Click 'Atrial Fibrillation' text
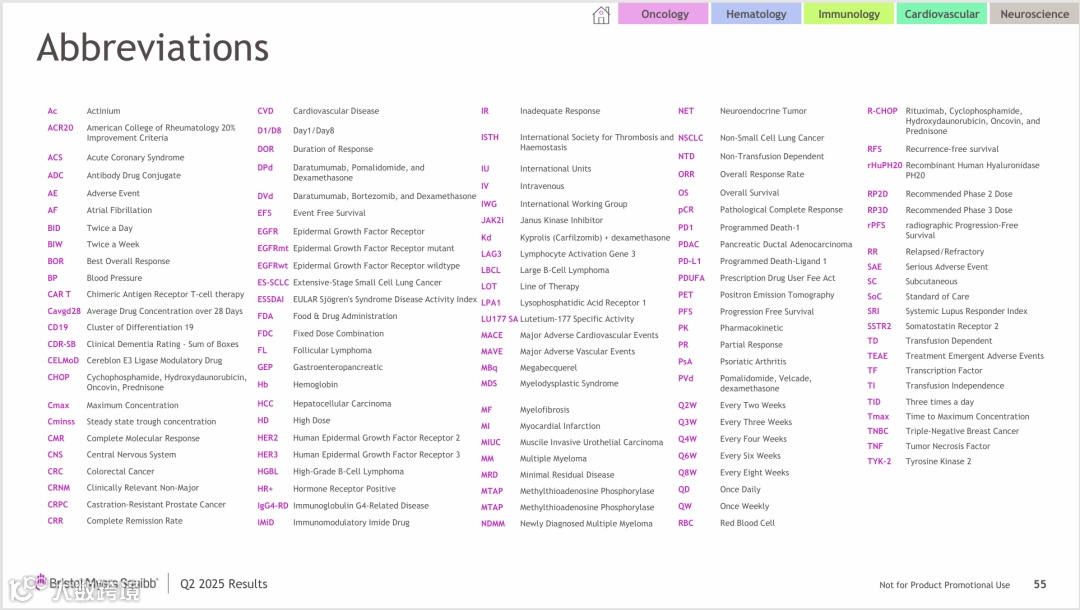The height and width of the screenshot is (610, 1080). click(x=119, y=210)
